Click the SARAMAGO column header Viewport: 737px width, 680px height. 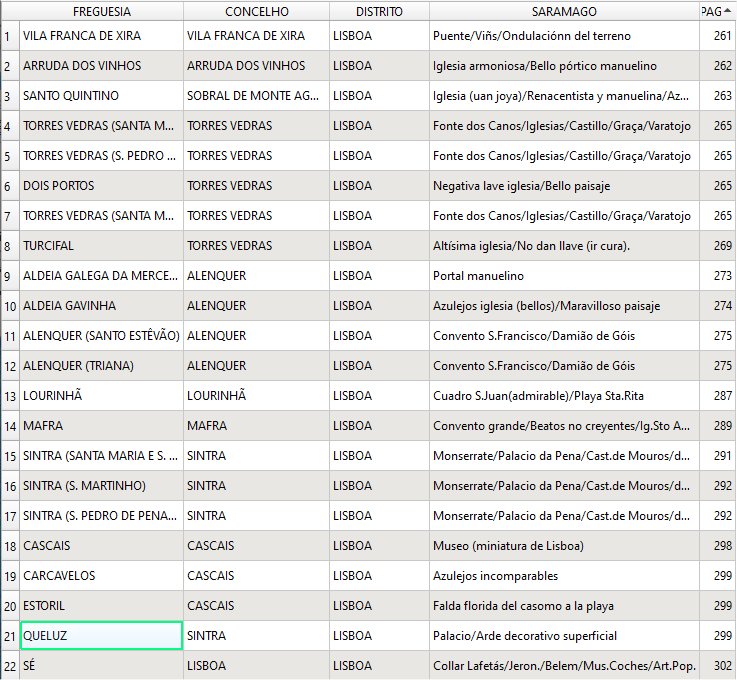564,11
